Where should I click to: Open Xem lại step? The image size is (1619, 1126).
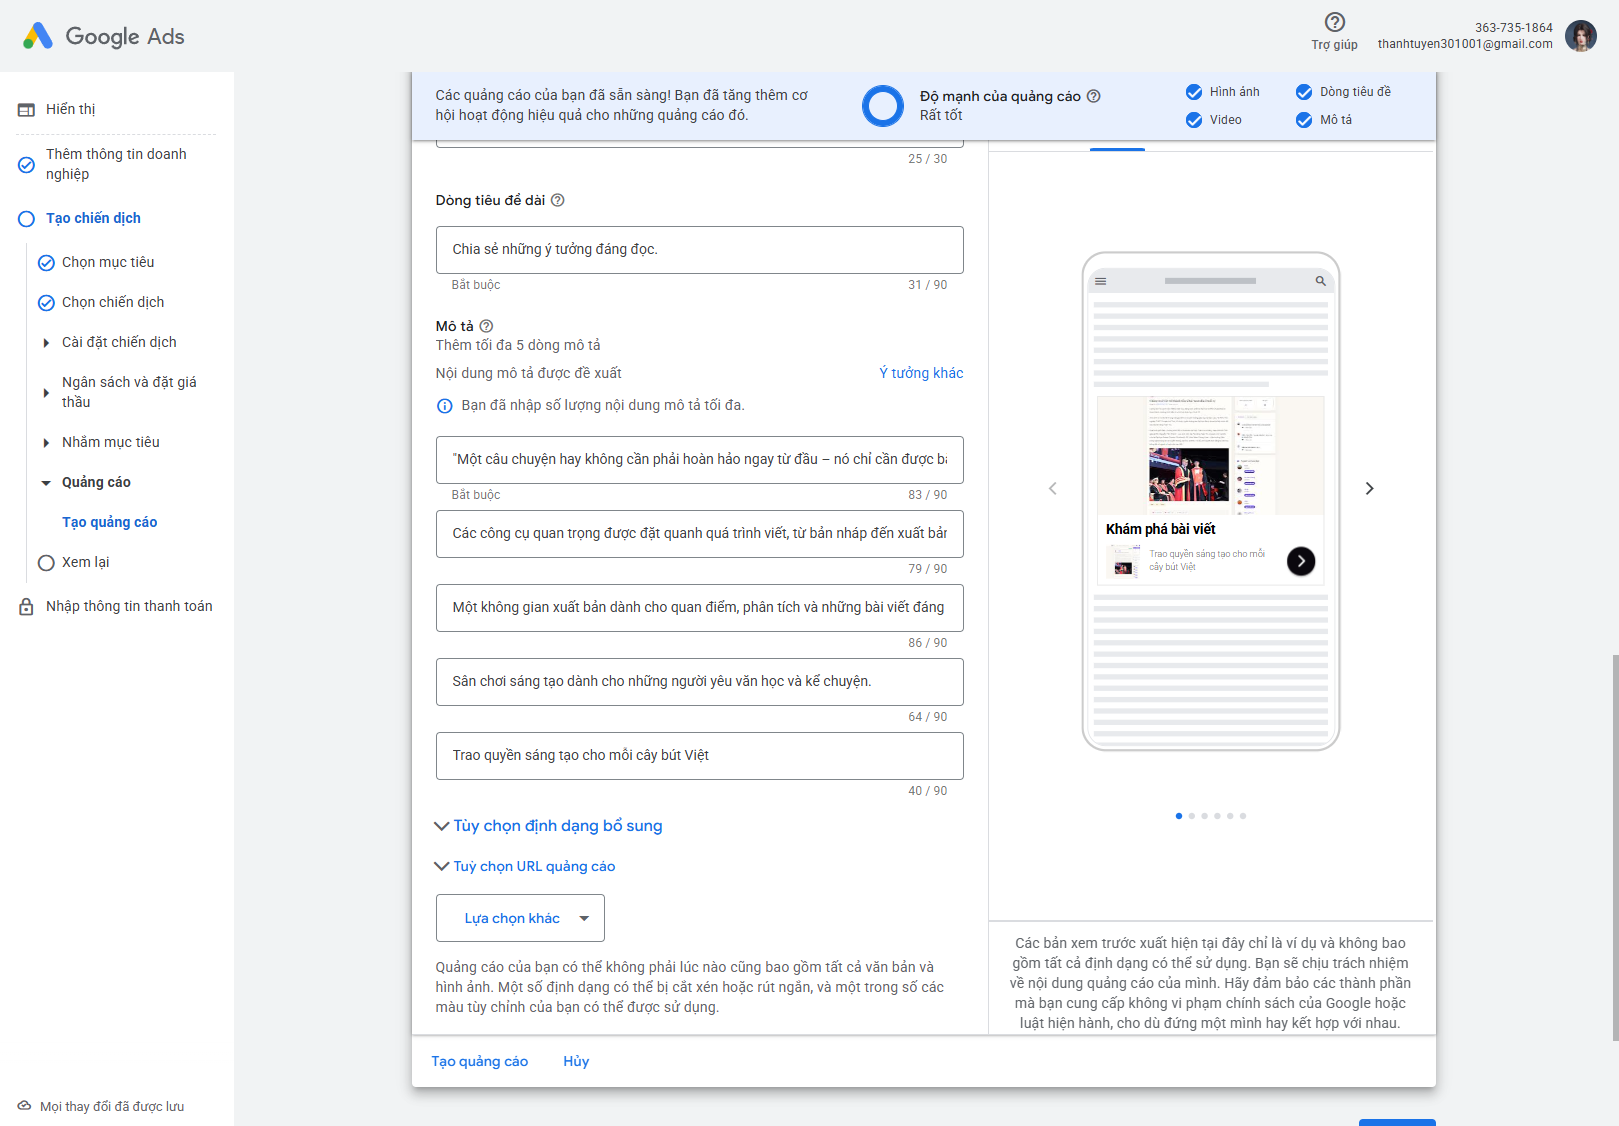(86, 562)
